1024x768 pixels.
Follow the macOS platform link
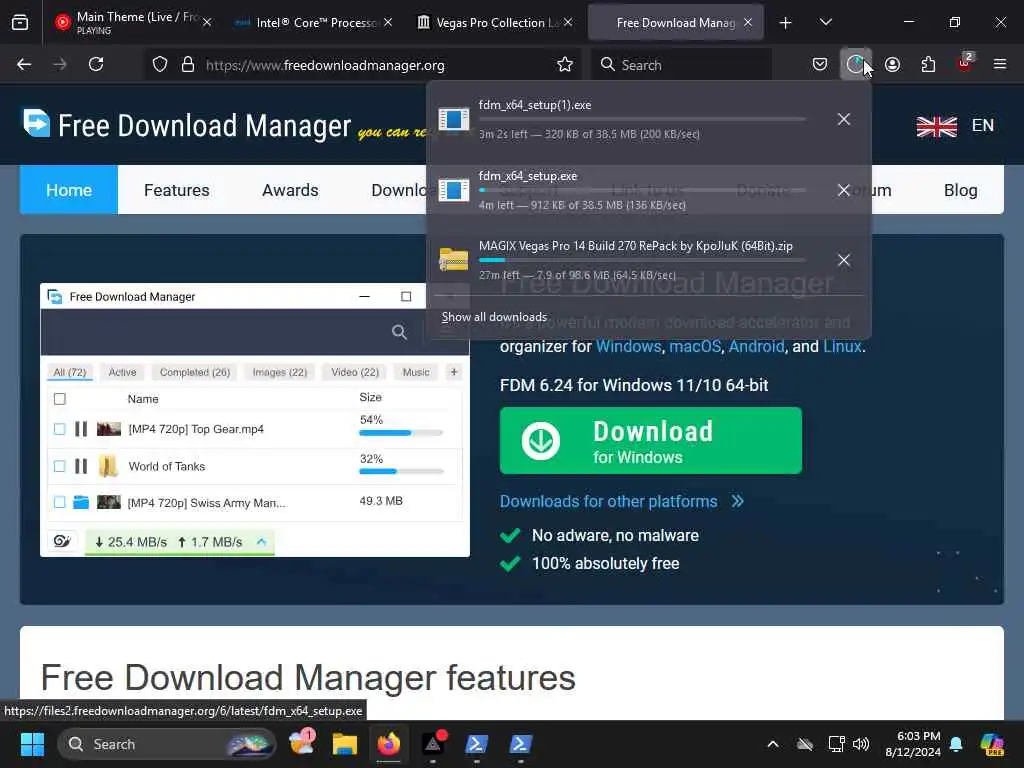pyautogui.click(x=695, y=346)
